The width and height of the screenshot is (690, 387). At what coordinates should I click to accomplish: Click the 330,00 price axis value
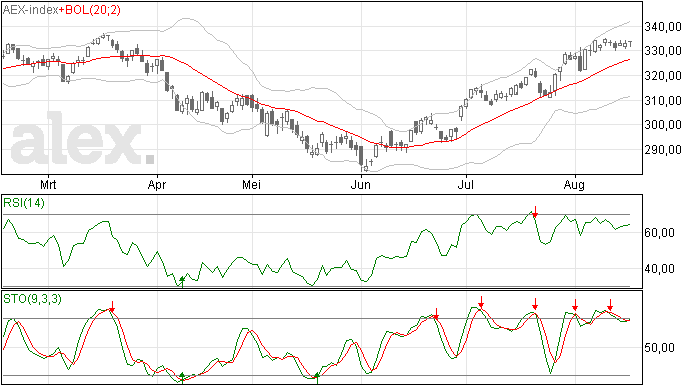(x=663, y=51)
